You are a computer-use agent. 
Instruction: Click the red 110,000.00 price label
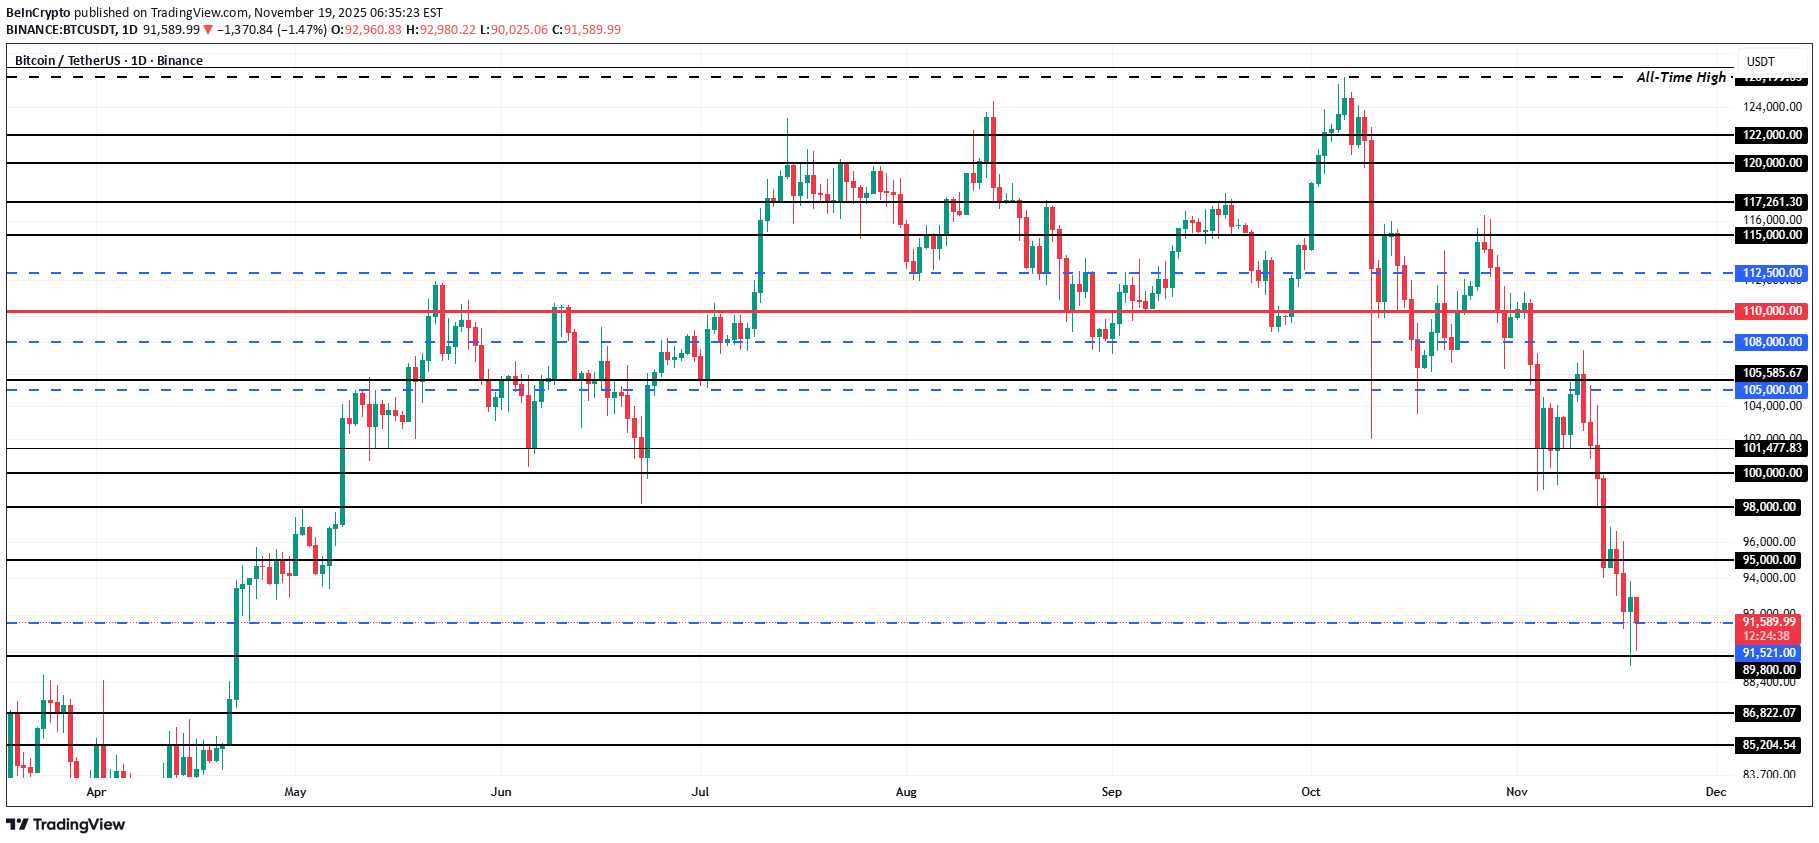click(x=1772, y=311)
